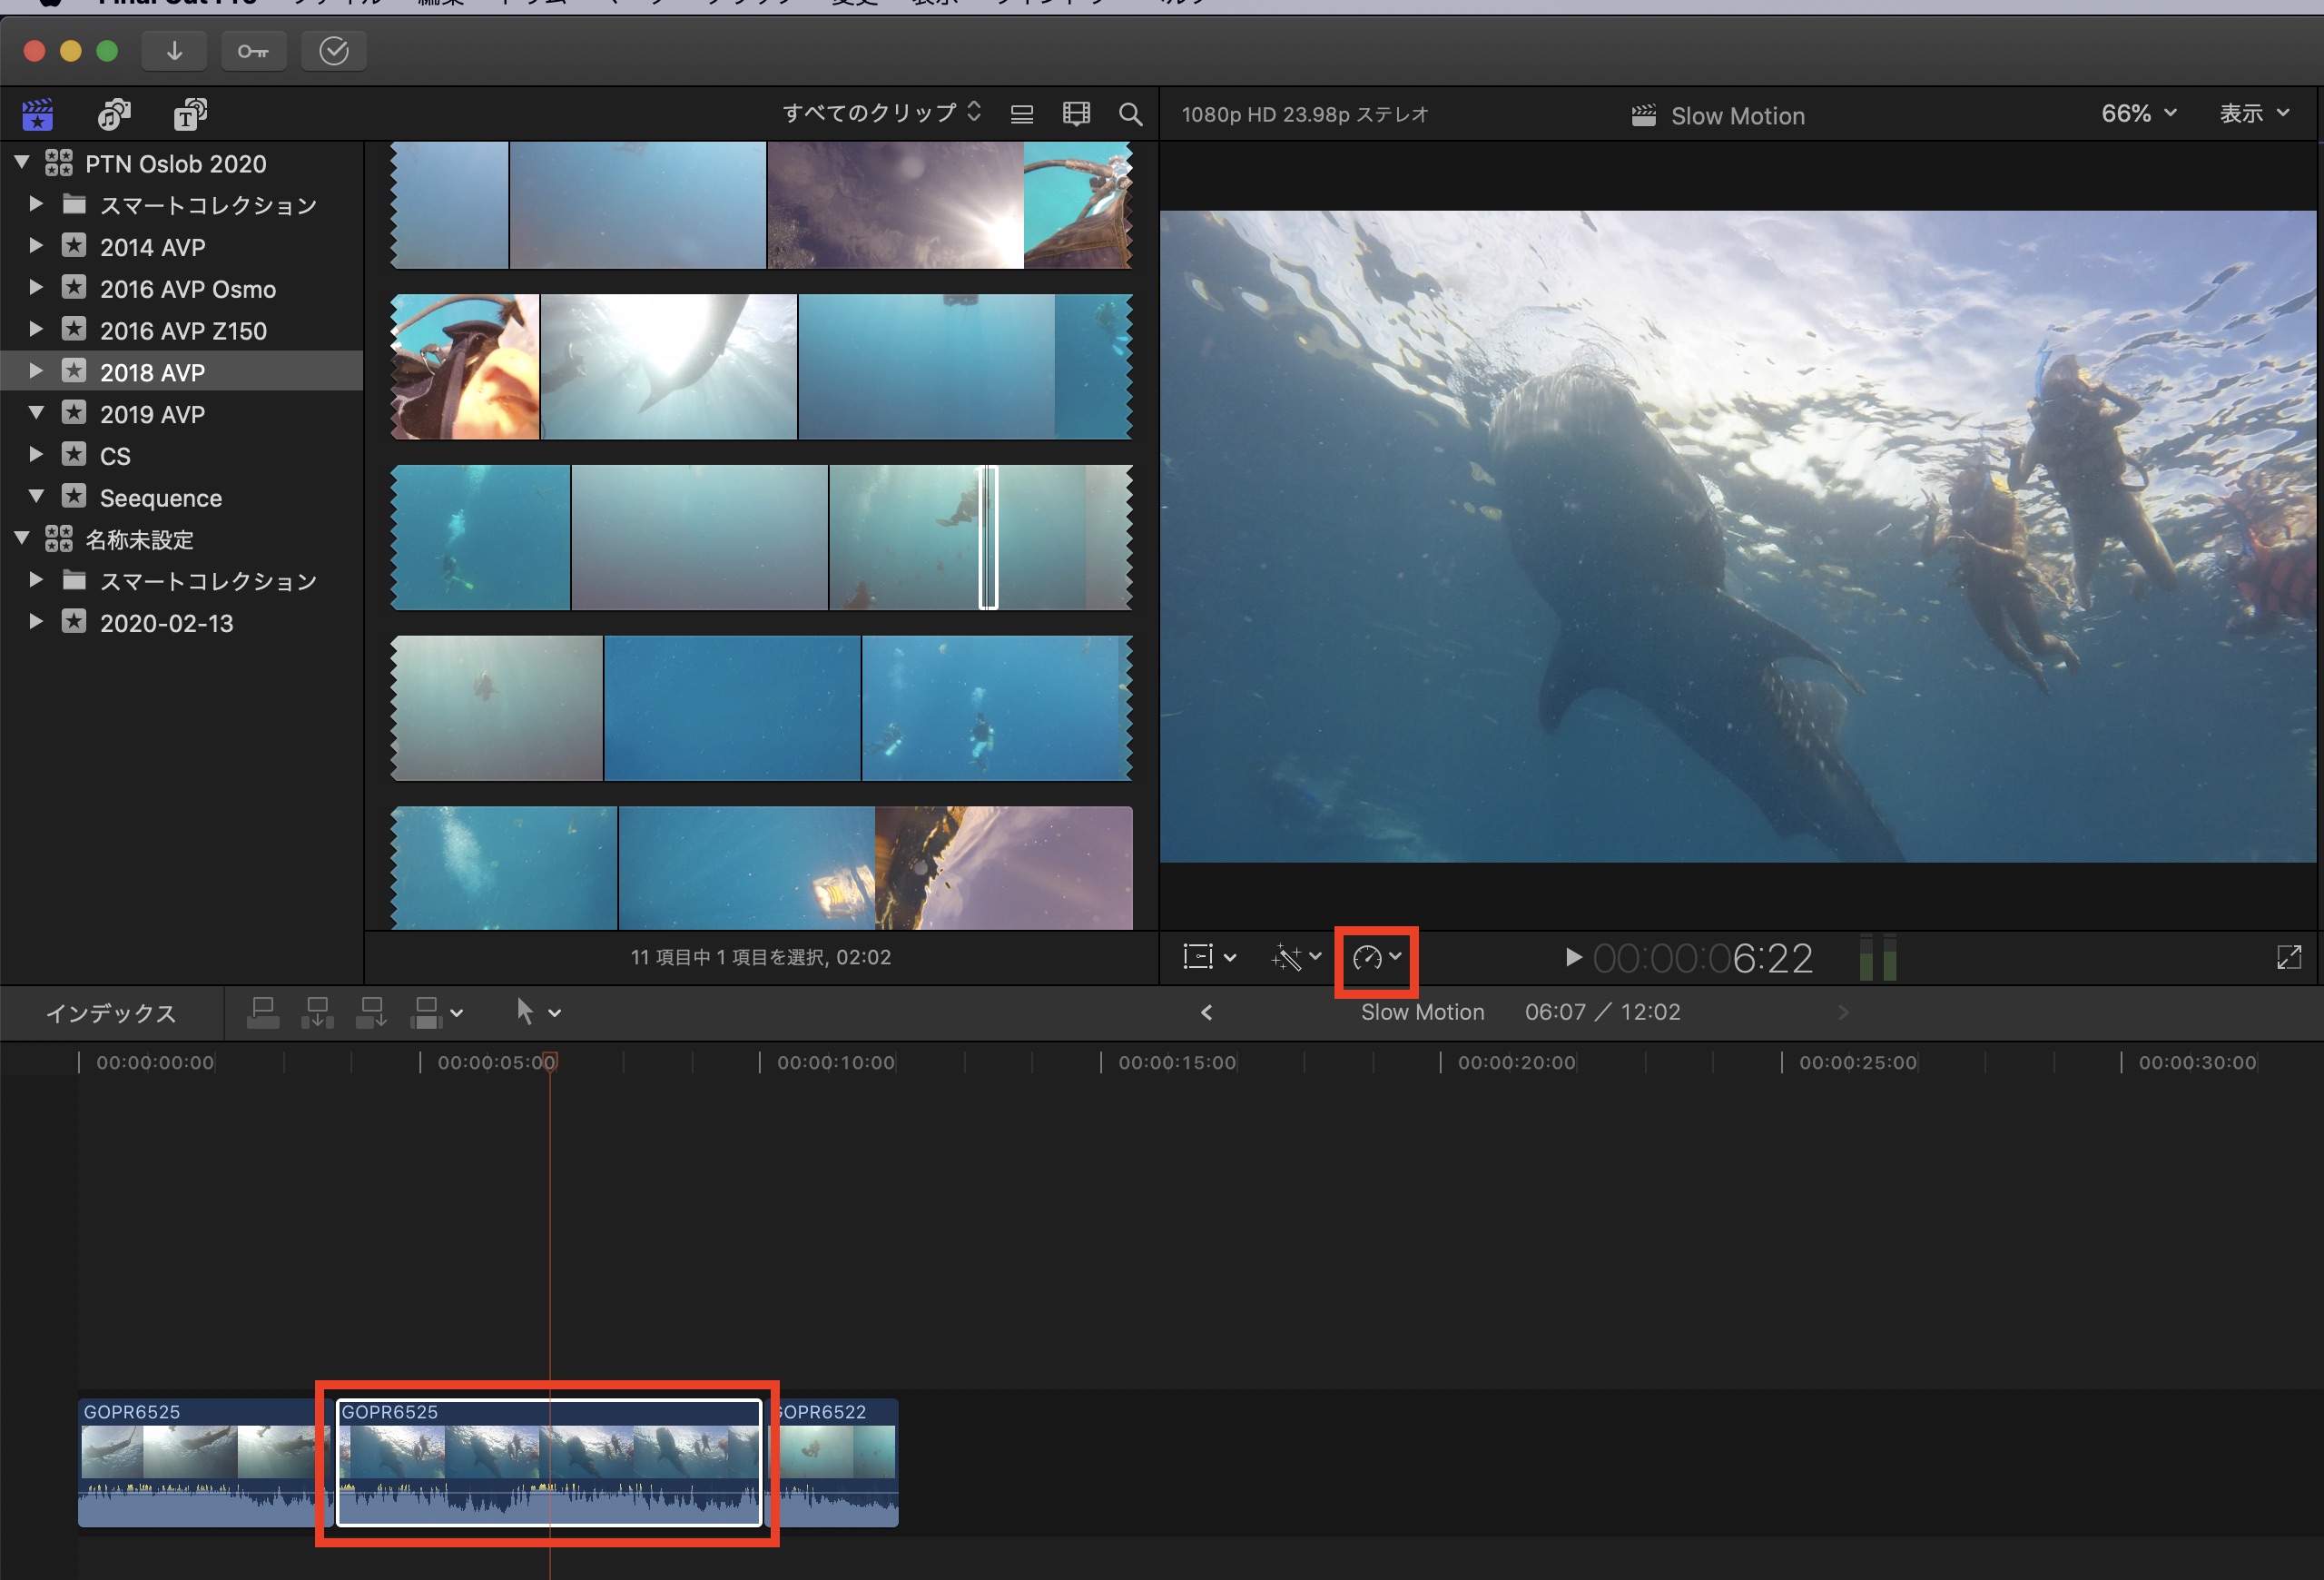Image resolution: width=2324 pixels, height=1580 pixels.
Task: Play the video in the viewer
Action: (x=1573, y=958)
